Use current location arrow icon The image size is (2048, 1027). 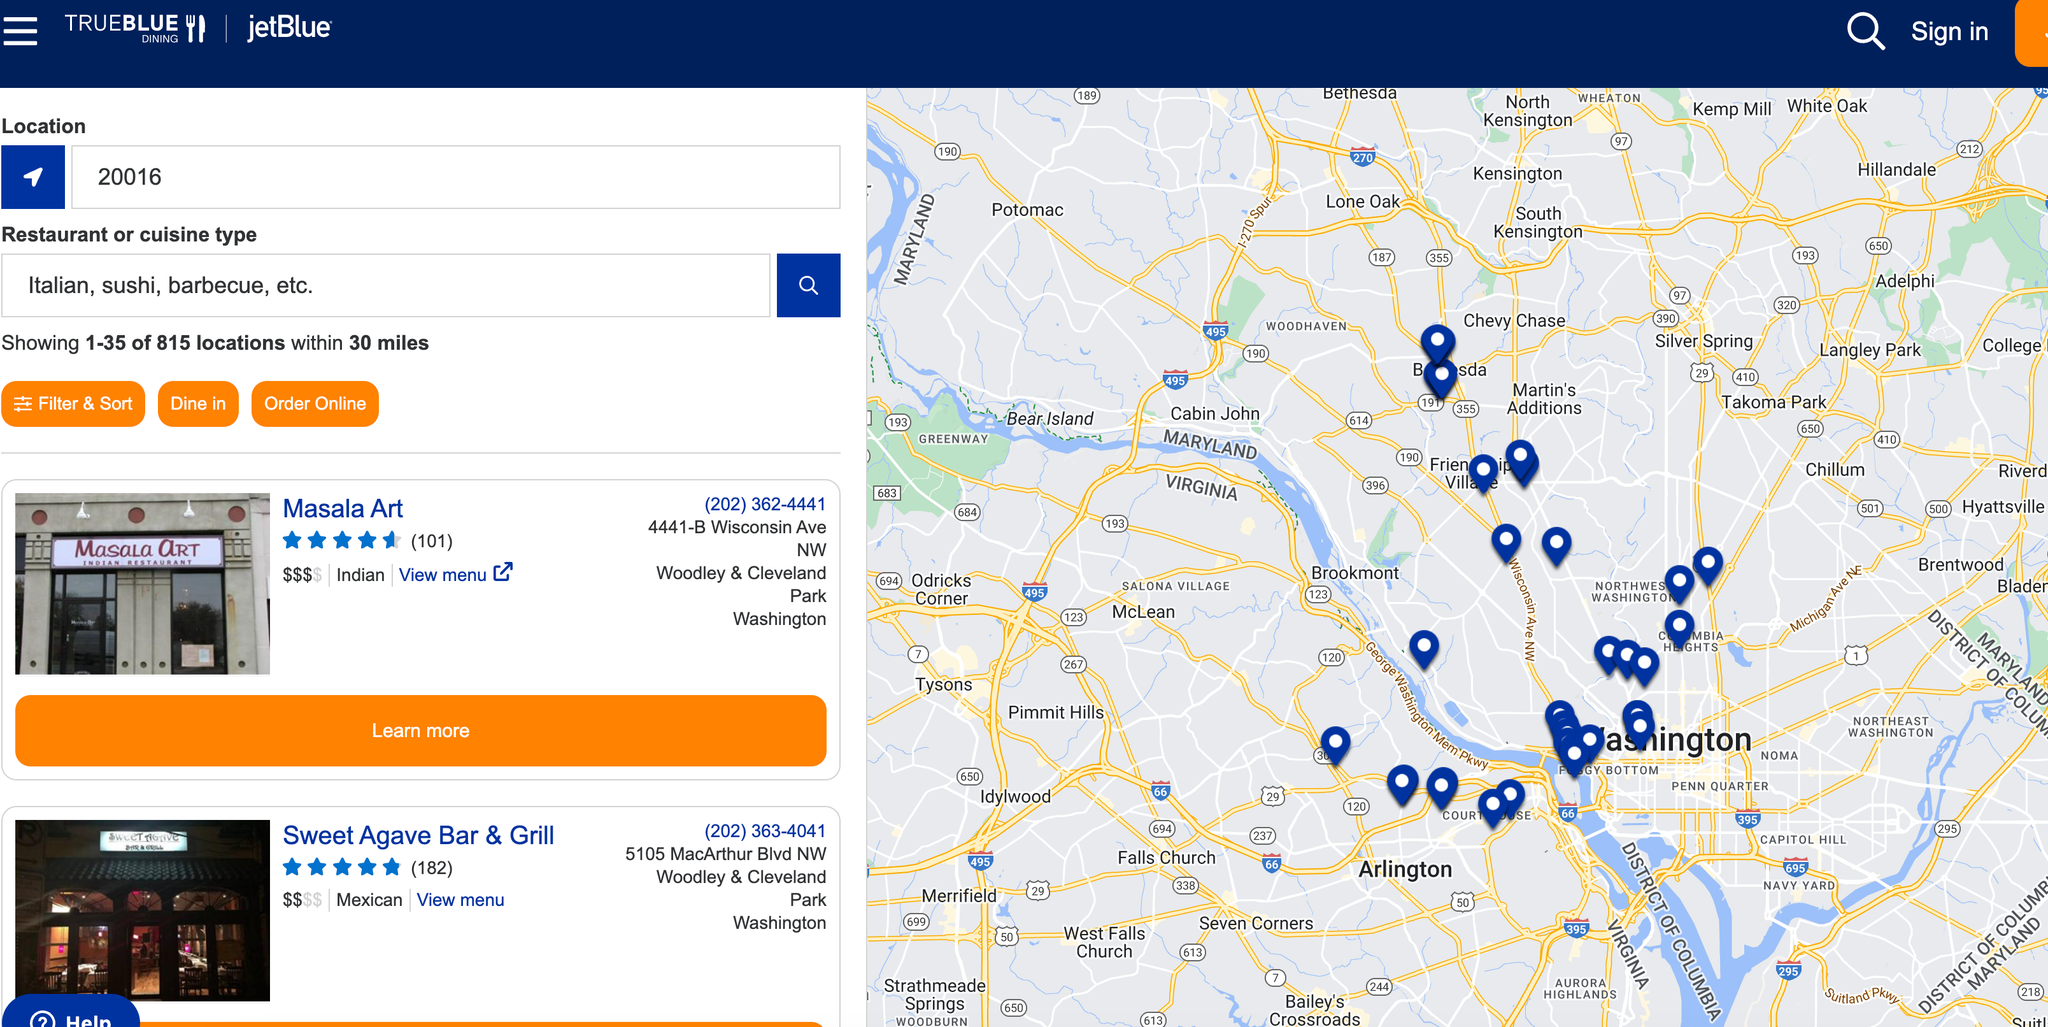coord(33,177)
